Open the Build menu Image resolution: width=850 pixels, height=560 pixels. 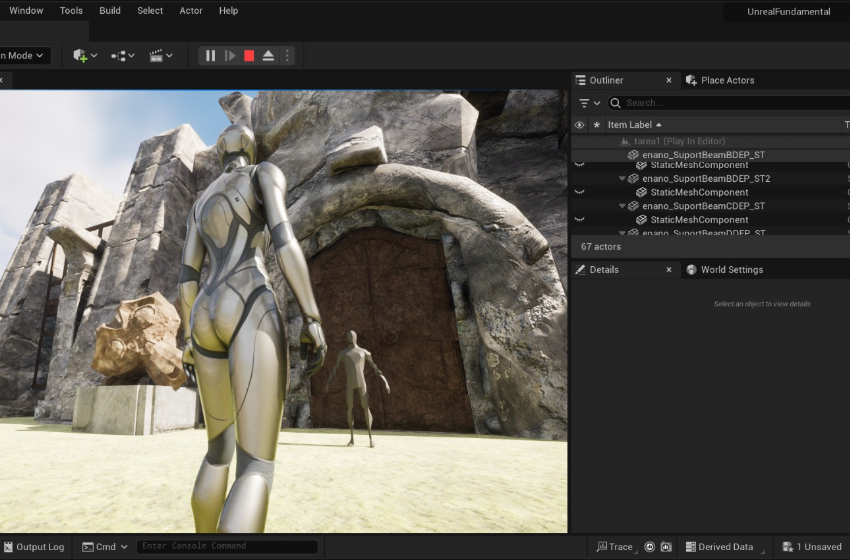pyautogui.click(x=110, y=10)
